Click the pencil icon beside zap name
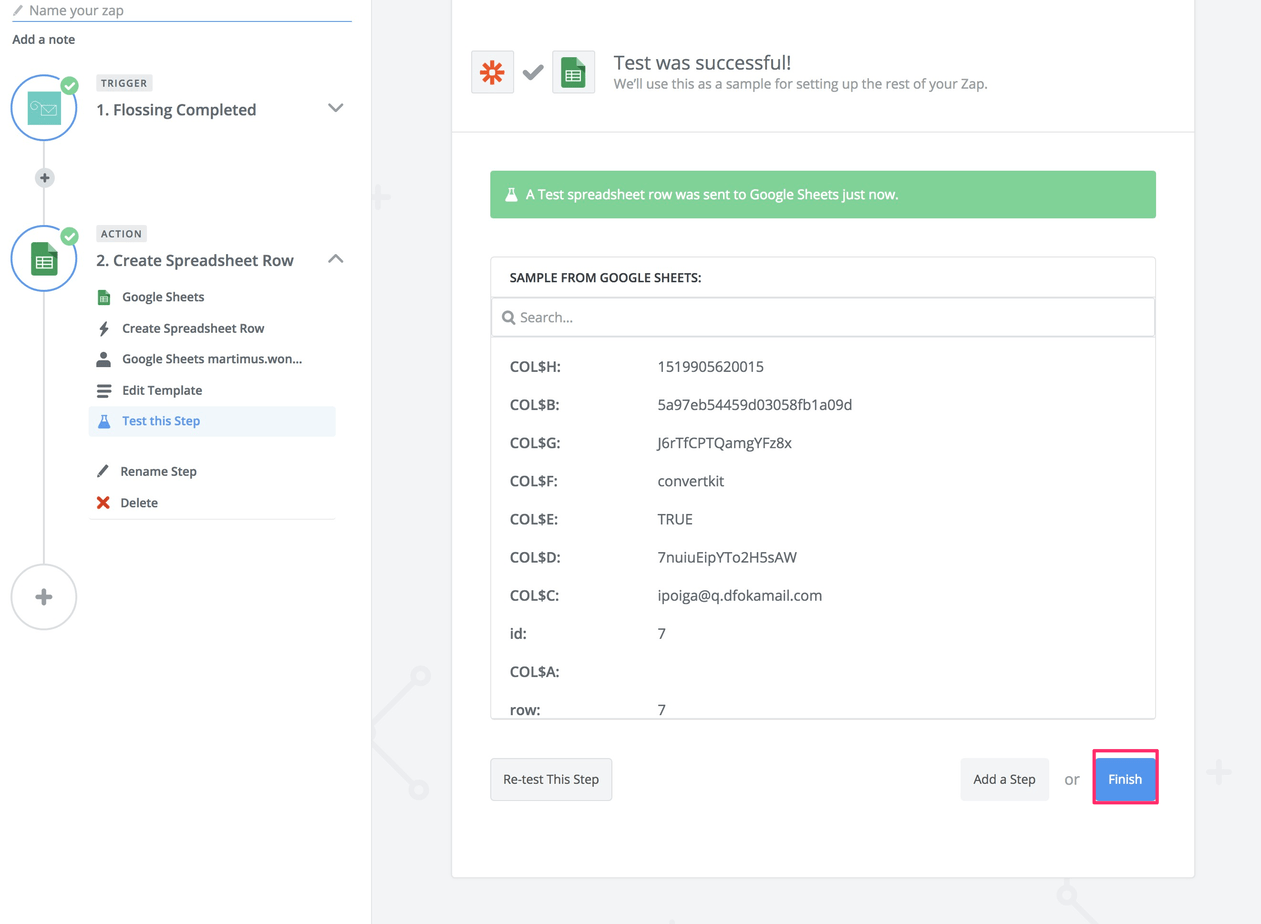 pyautogui.click(x=18, y=10)
